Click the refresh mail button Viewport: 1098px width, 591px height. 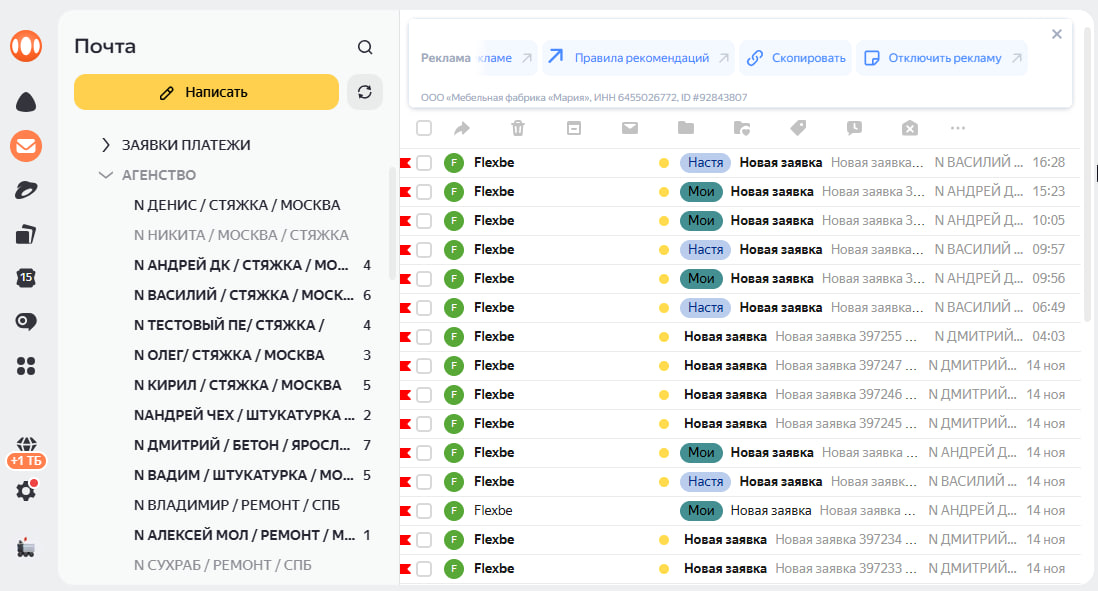pyautogui.click(x=365, y=92)
